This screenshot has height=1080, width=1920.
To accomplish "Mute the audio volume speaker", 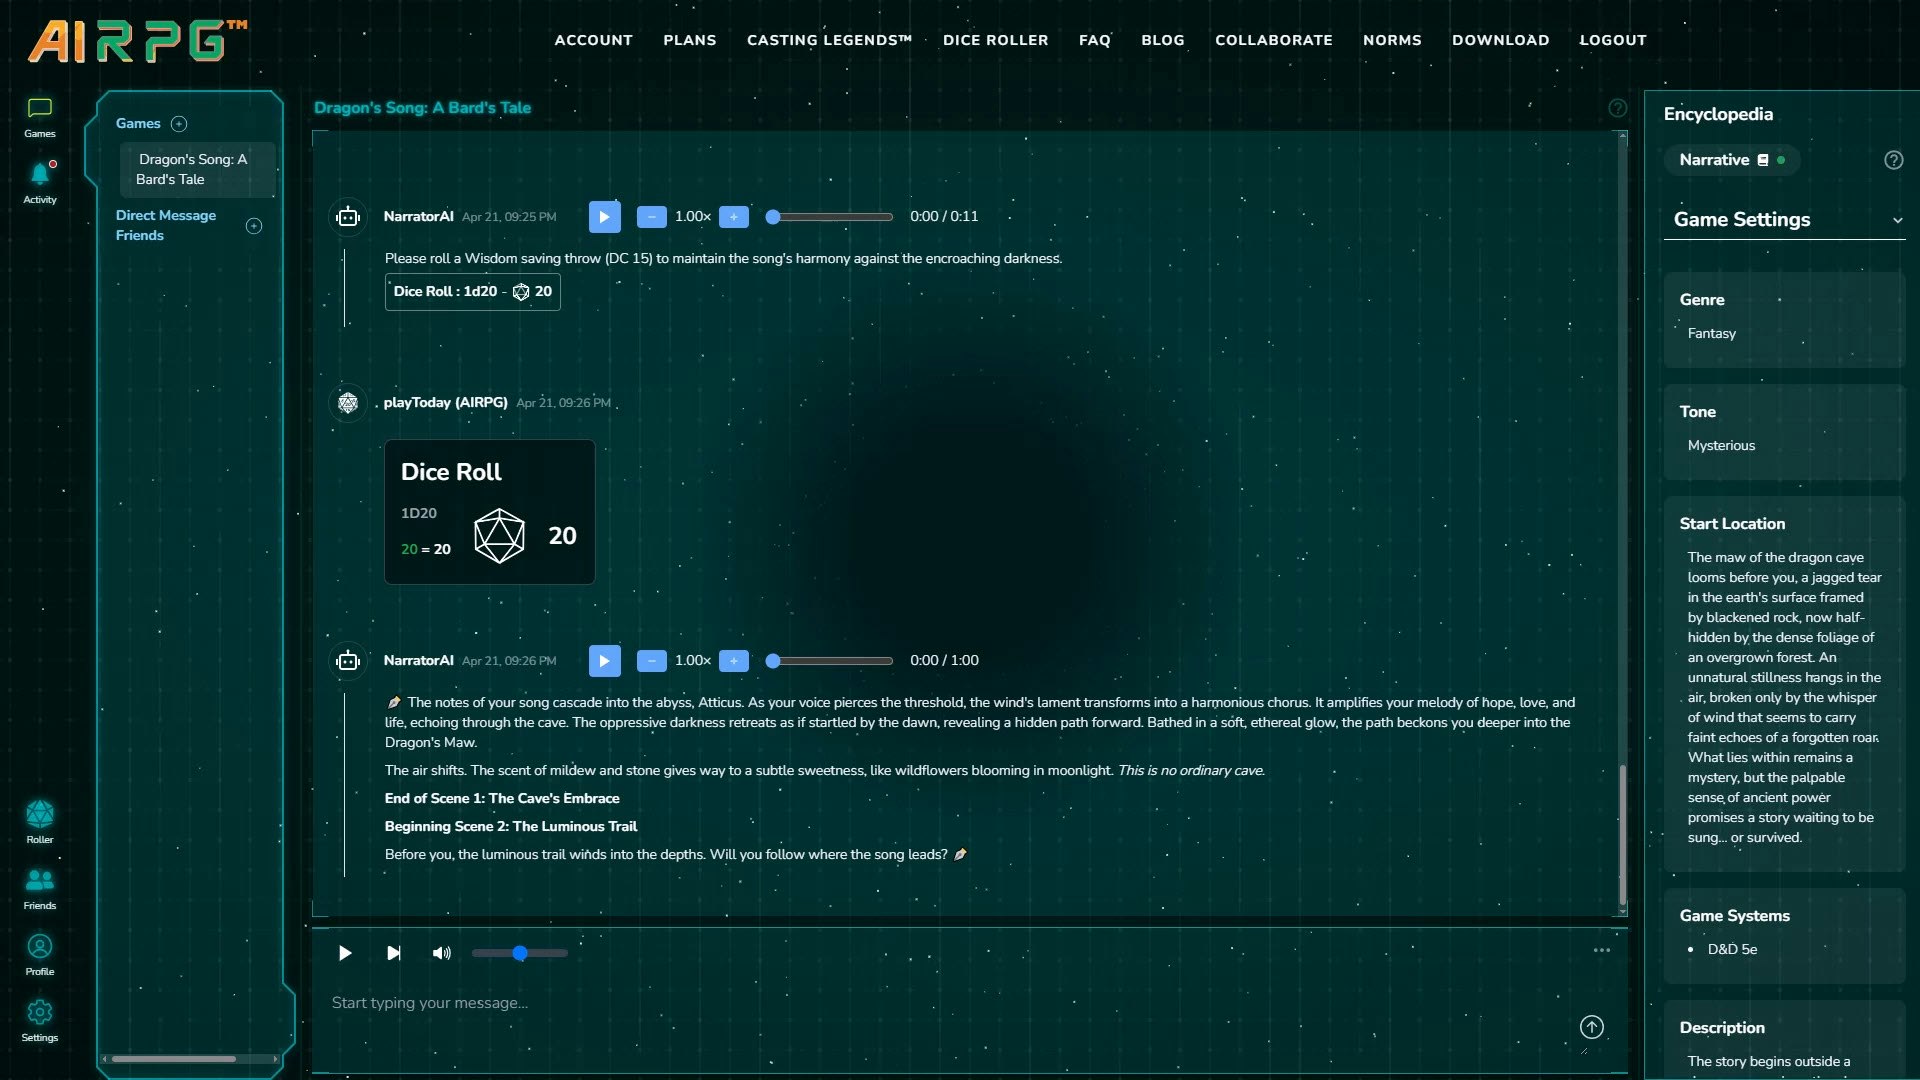I will pyautogui.click(x=441, y=953).
